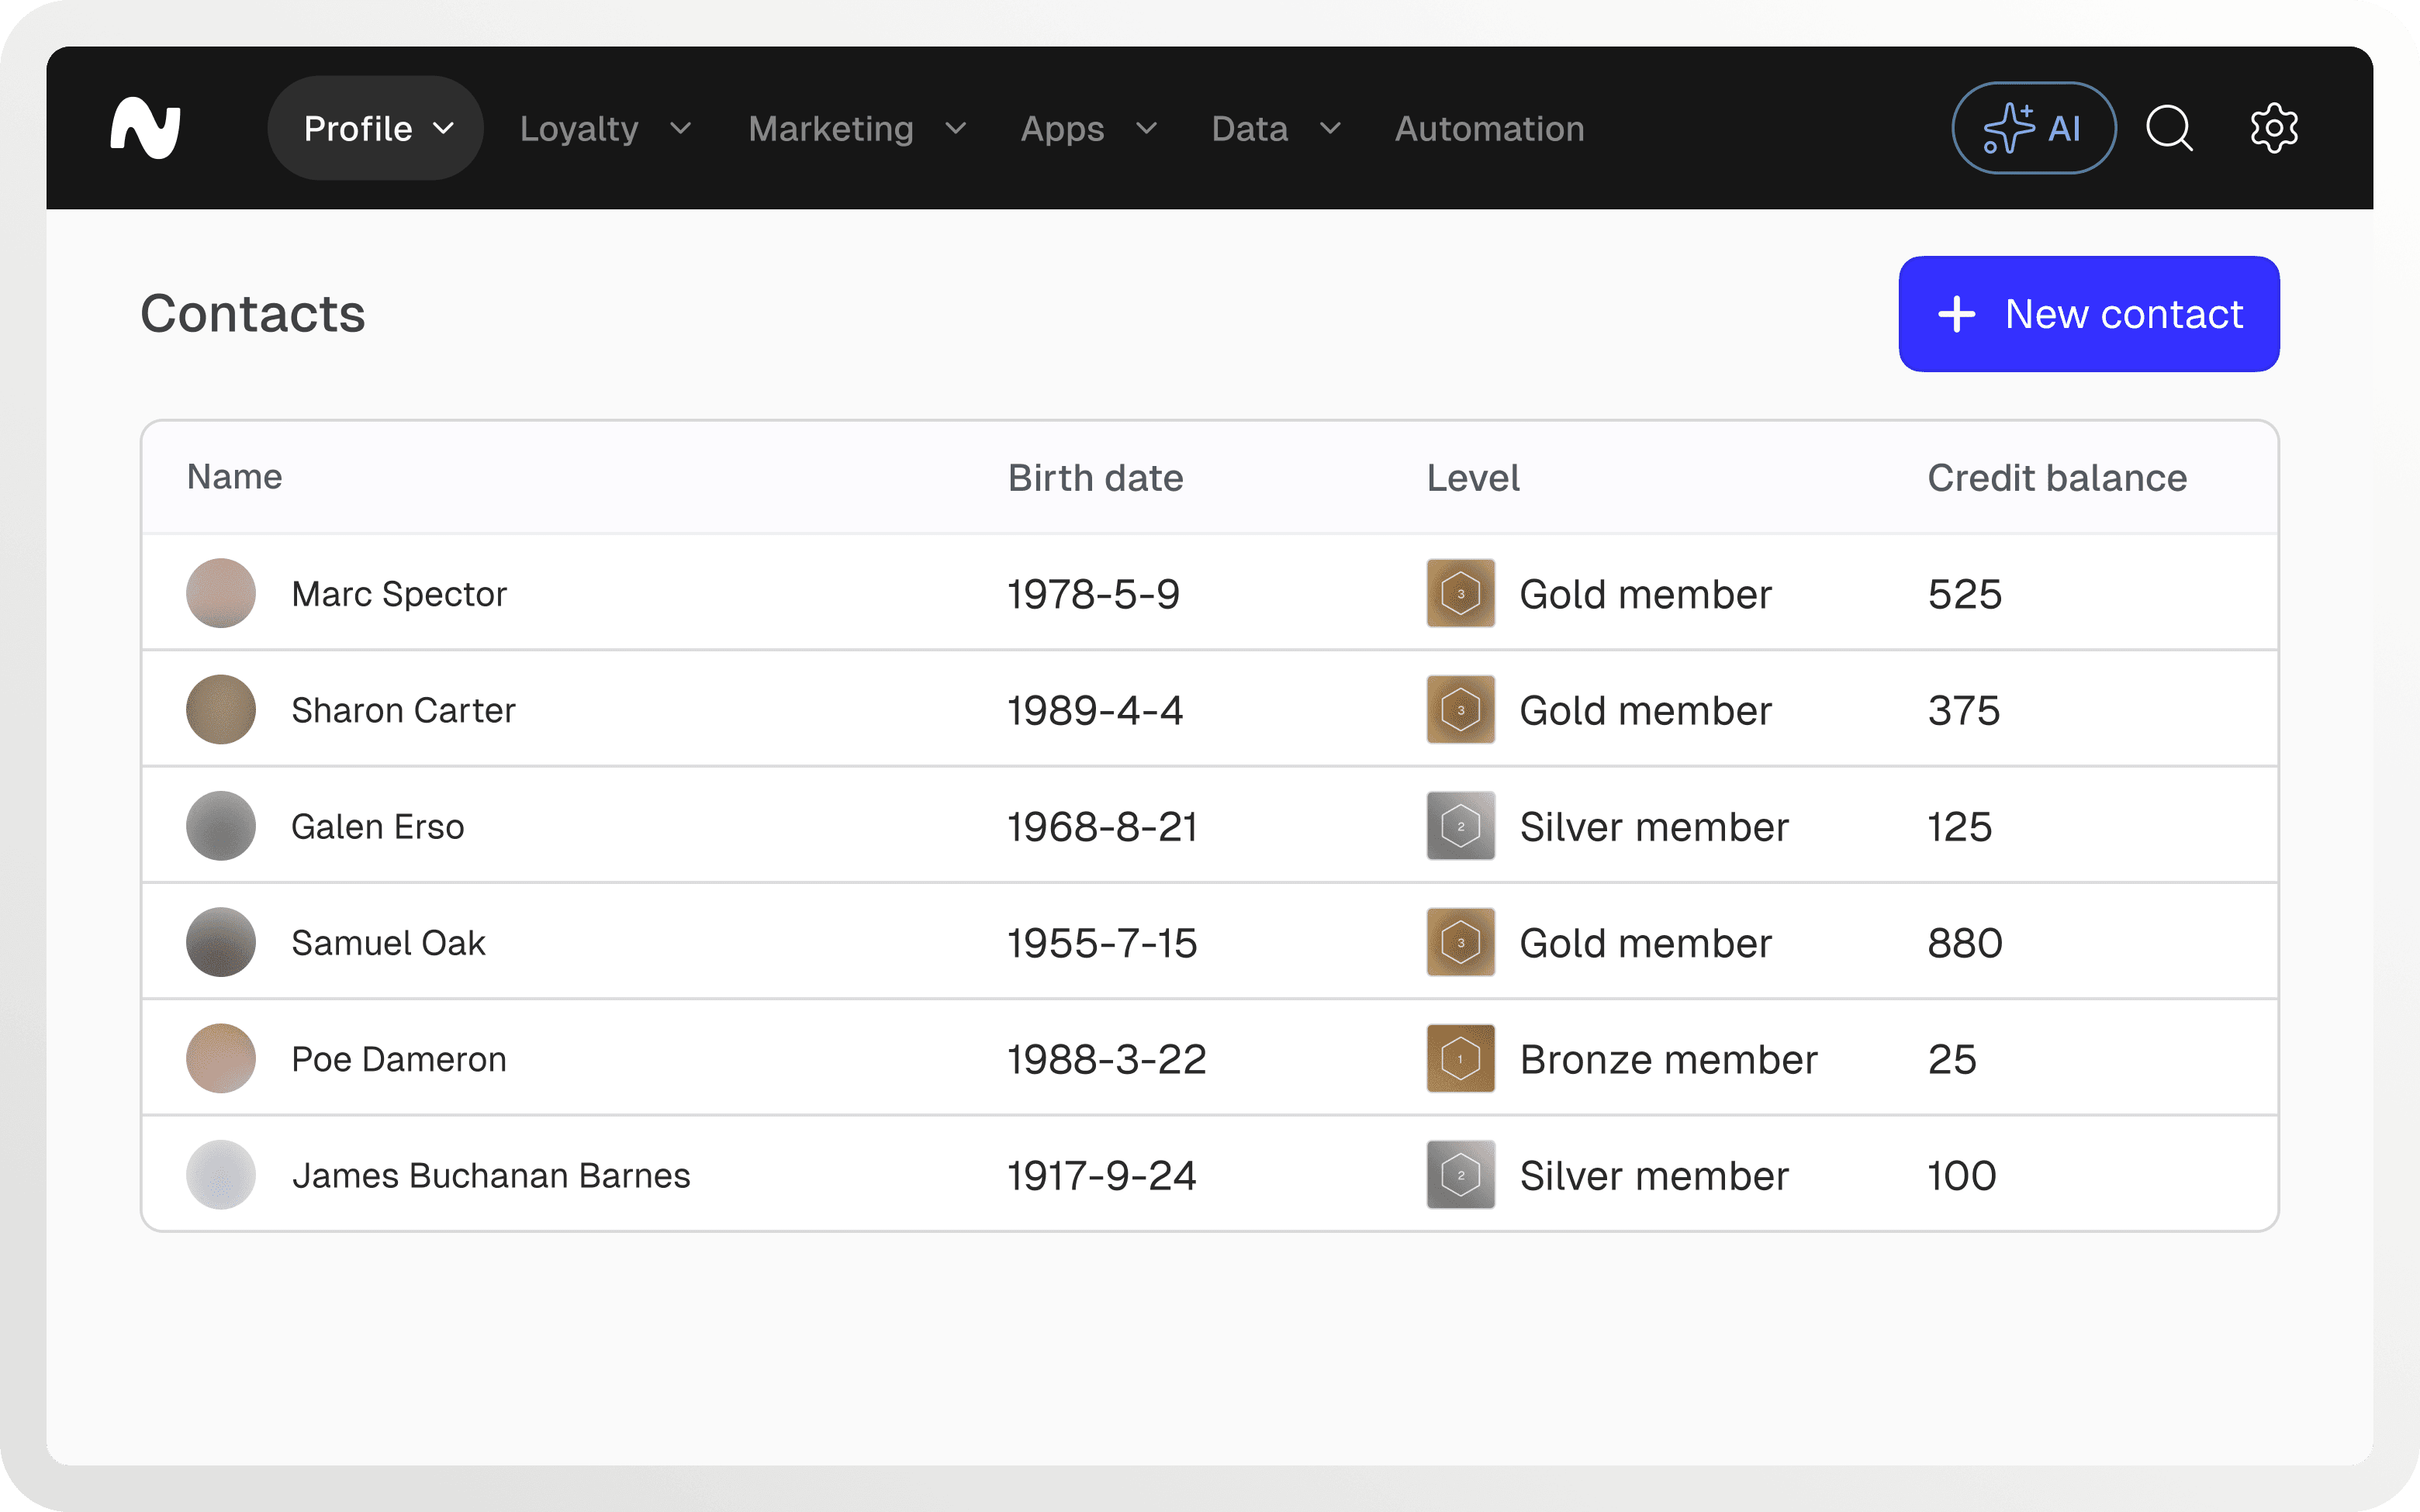Click the New contact button
The width and height of the screenshot is (2420, 1512).
(x=2088, y=314)
